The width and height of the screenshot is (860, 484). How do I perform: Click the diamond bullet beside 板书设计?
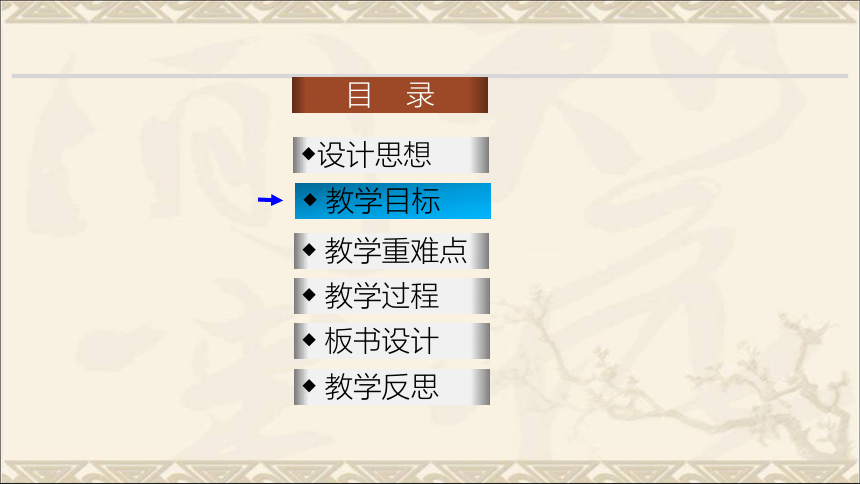(309, 340)
